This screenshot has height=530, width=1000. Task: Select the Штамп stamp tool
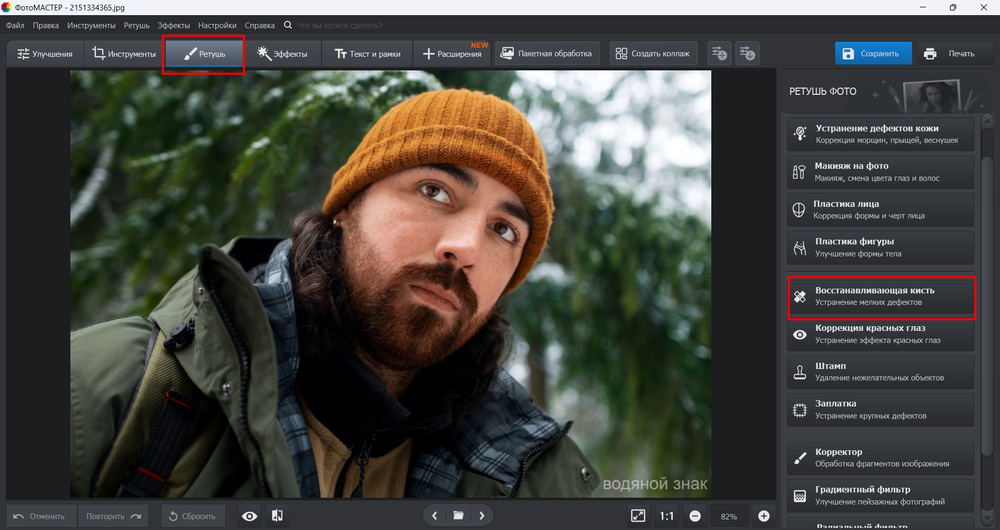881,372
